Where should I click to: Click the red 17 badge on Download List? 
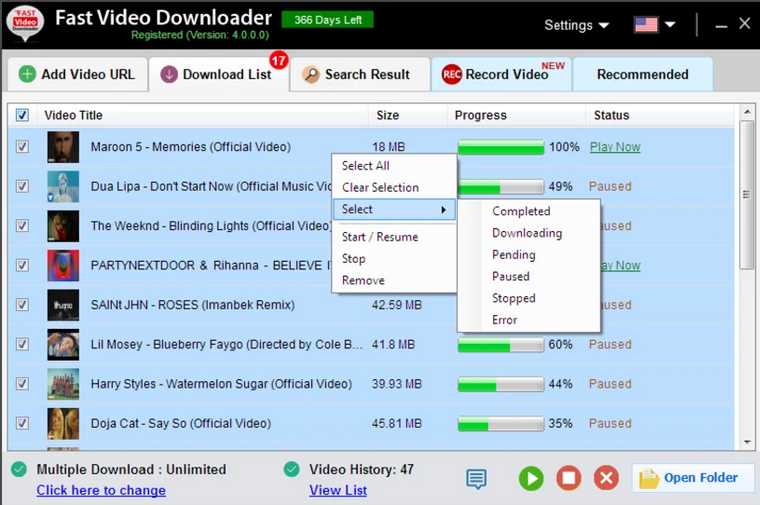pos(279,61)
